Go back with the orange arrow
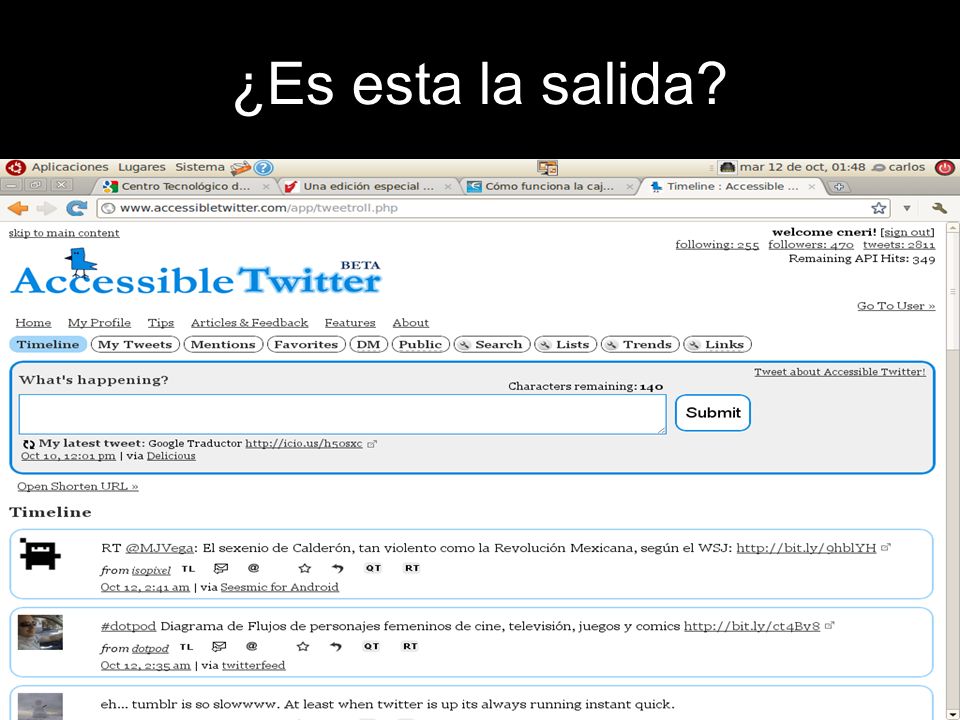The image size is (960, 720). pyautogui.click(x=18, y=208)
